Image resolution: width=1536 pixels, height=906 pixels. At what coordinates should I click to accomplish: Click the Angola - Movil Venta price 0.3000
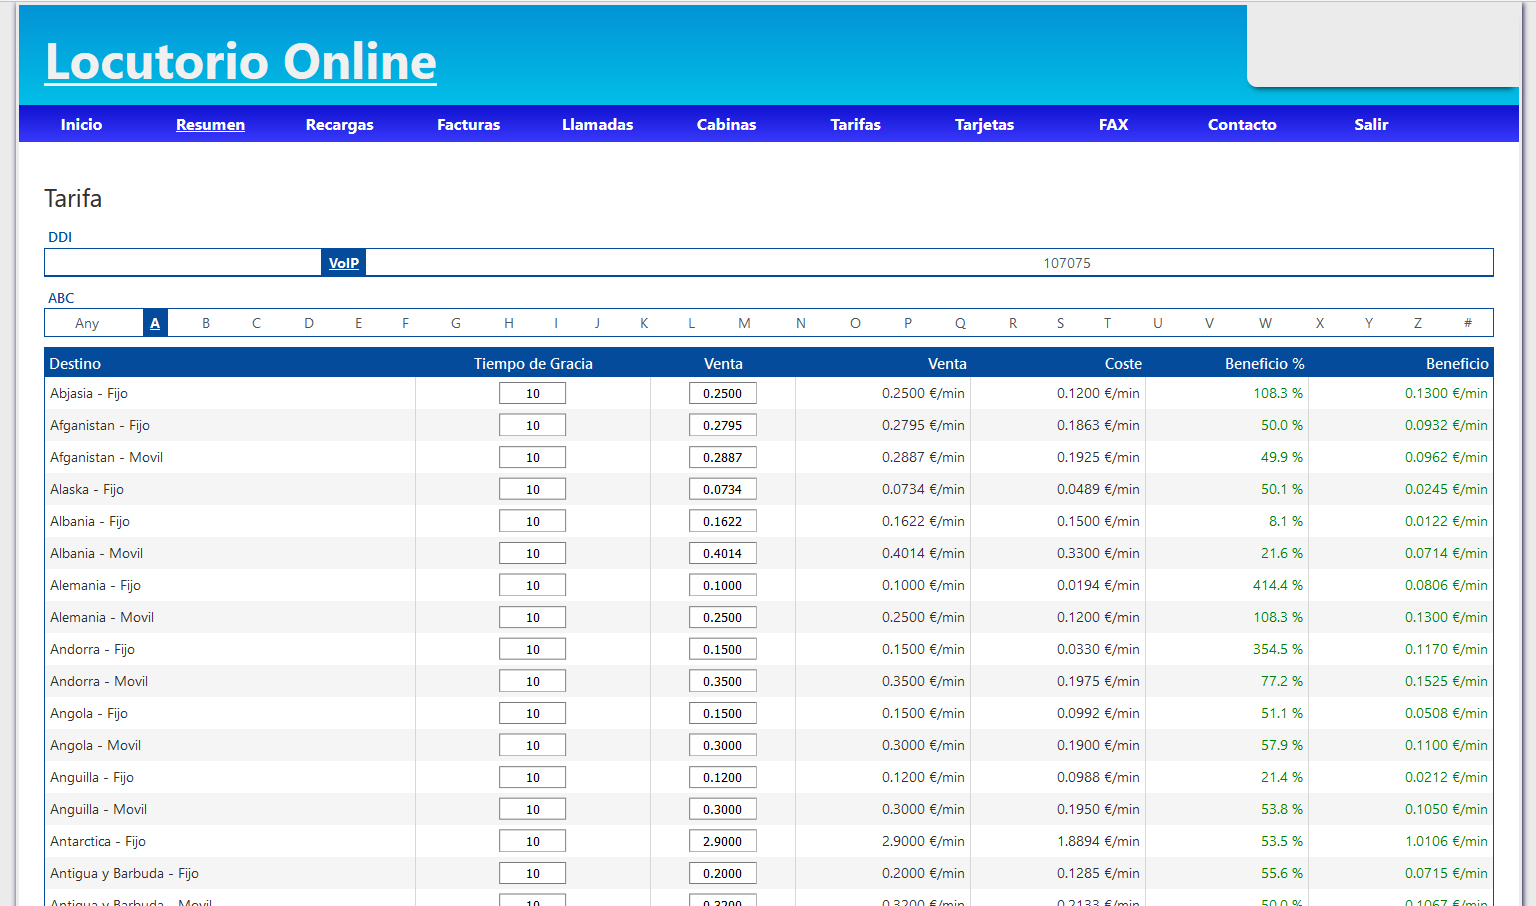723,745
